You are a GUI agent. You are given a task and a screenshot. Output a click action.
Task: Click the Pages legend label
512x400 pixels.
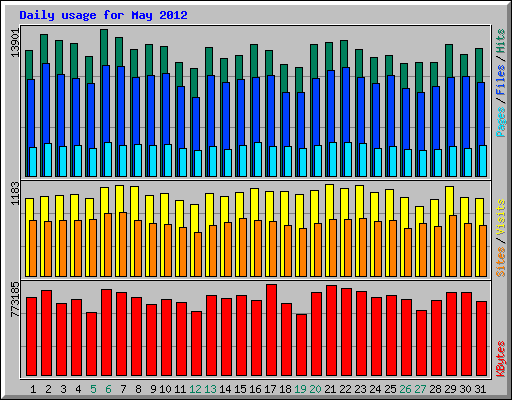pos(501,122)
